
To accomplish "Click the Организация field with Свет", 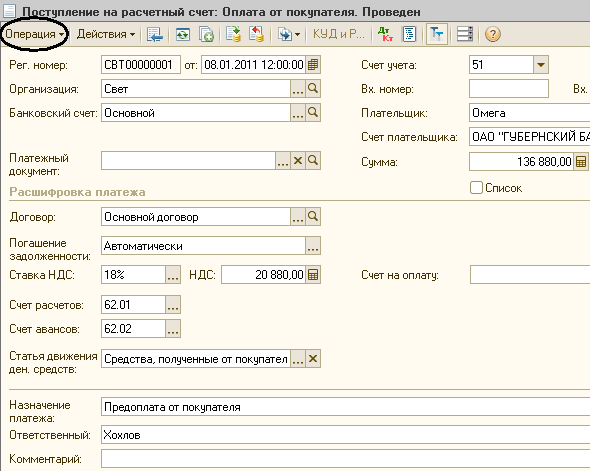I will [x=196, y=89].
